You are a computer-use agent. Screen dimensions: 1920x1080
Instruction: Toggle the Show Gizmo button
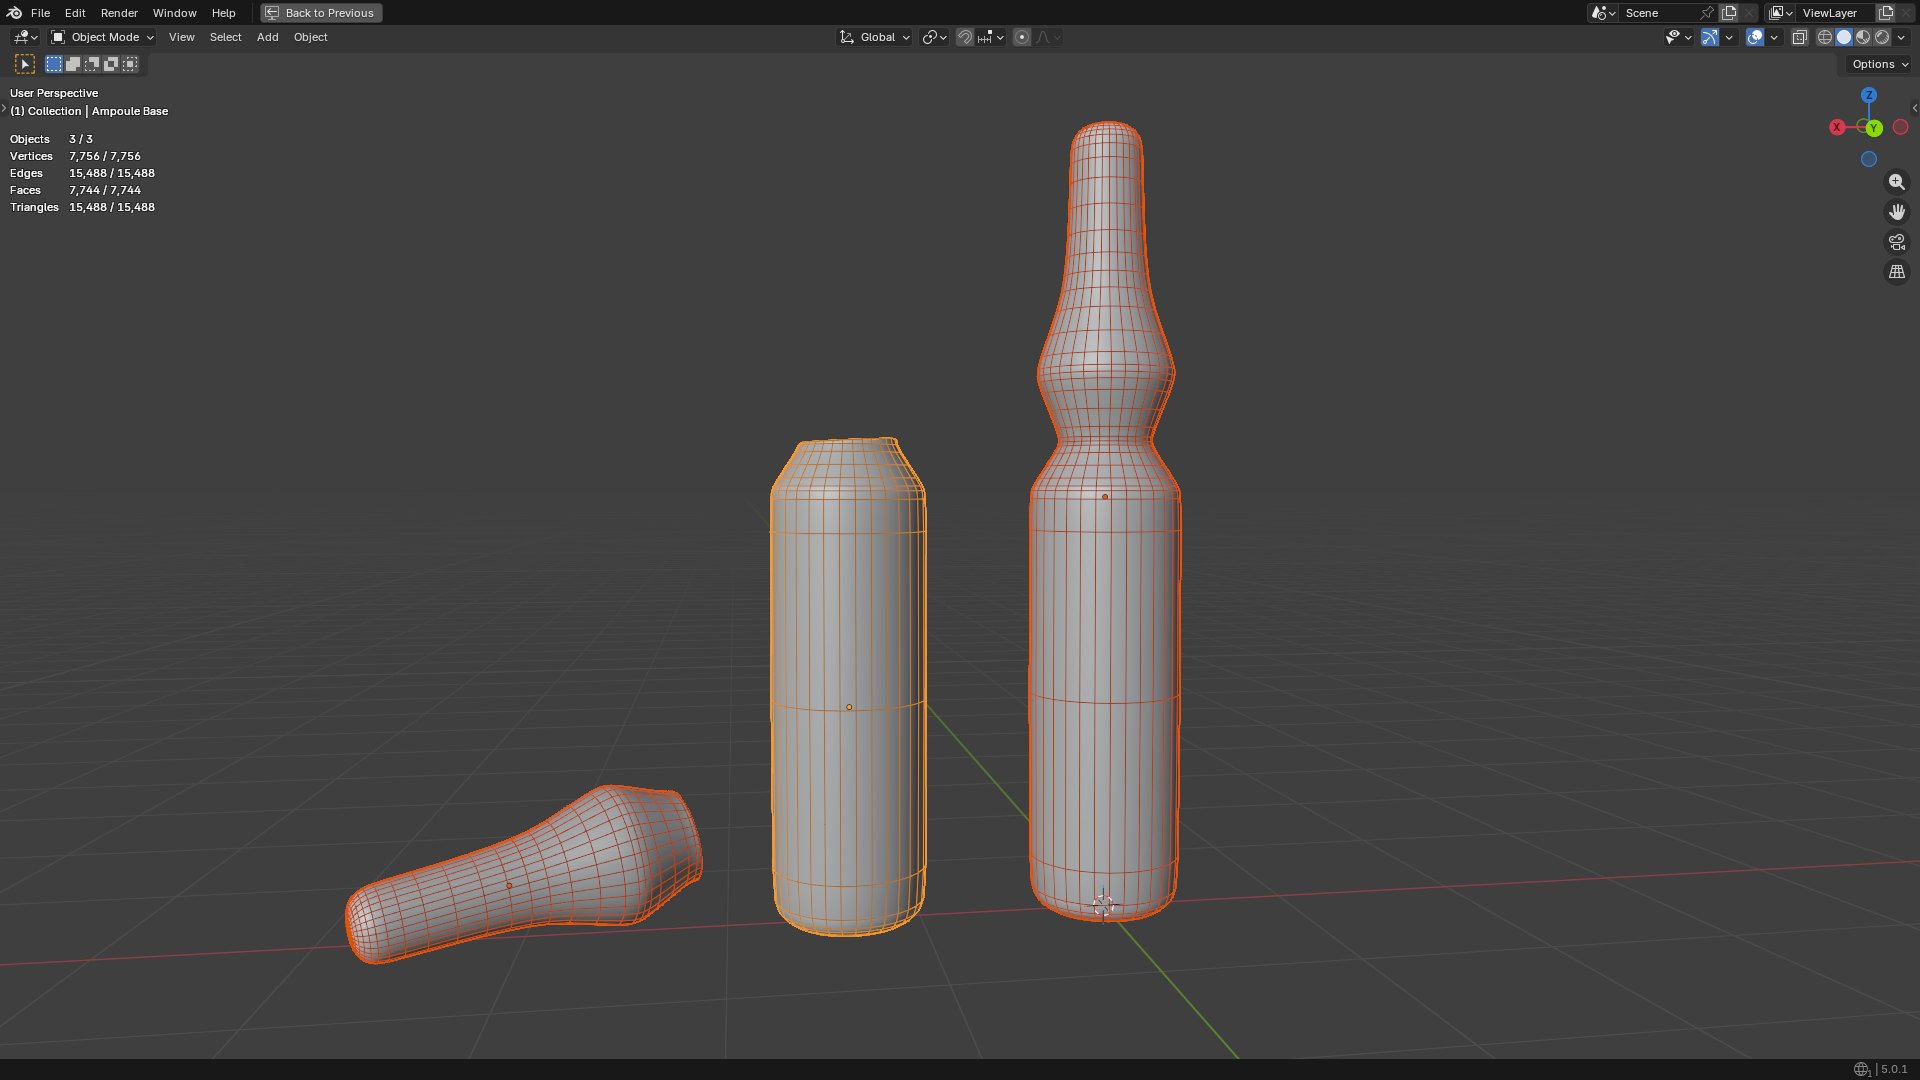[1710, 37]
